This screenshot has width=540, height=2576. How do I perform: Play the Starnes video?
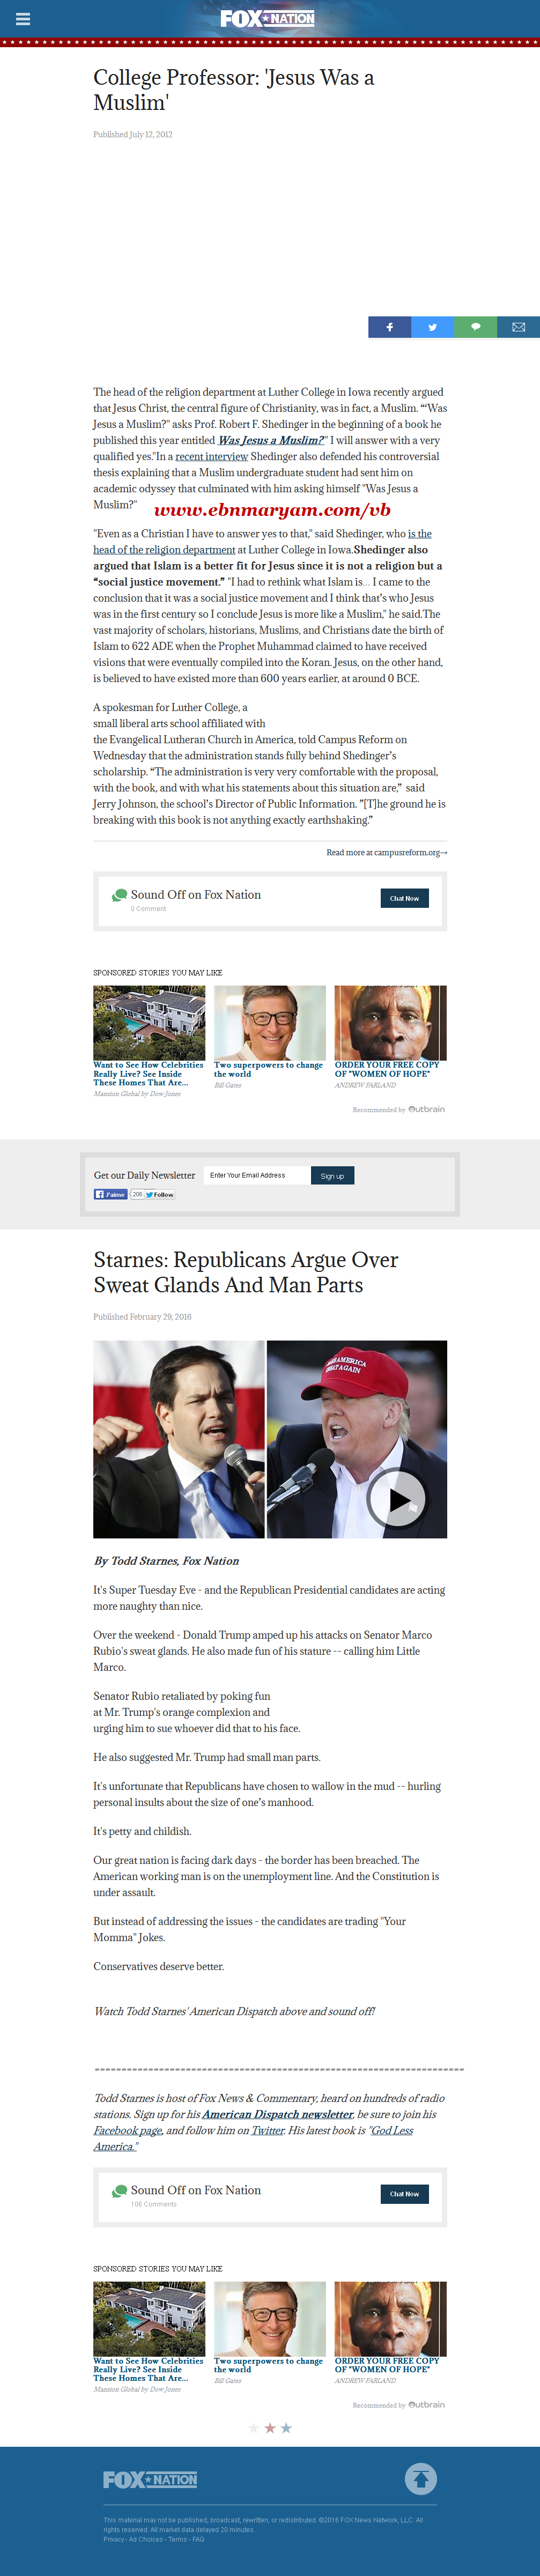pos(396,1499)
